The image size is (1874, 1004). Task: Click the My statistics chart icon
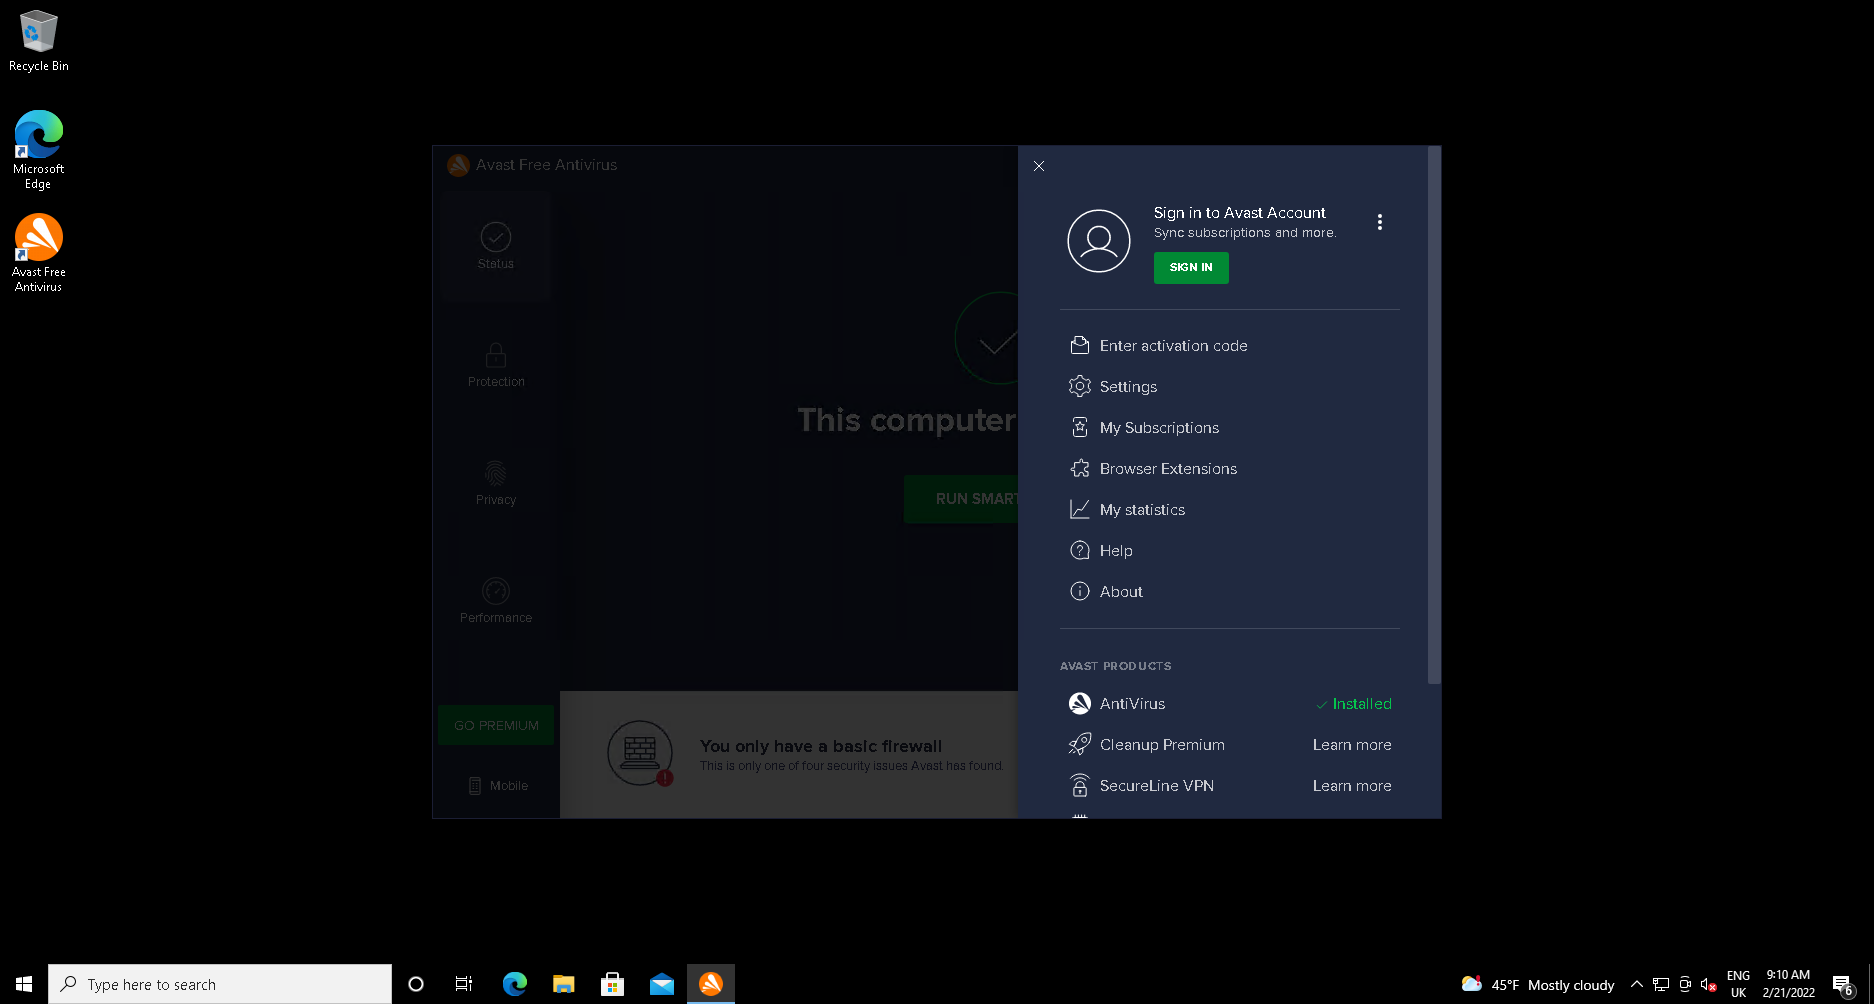[x=1080, y=509]
